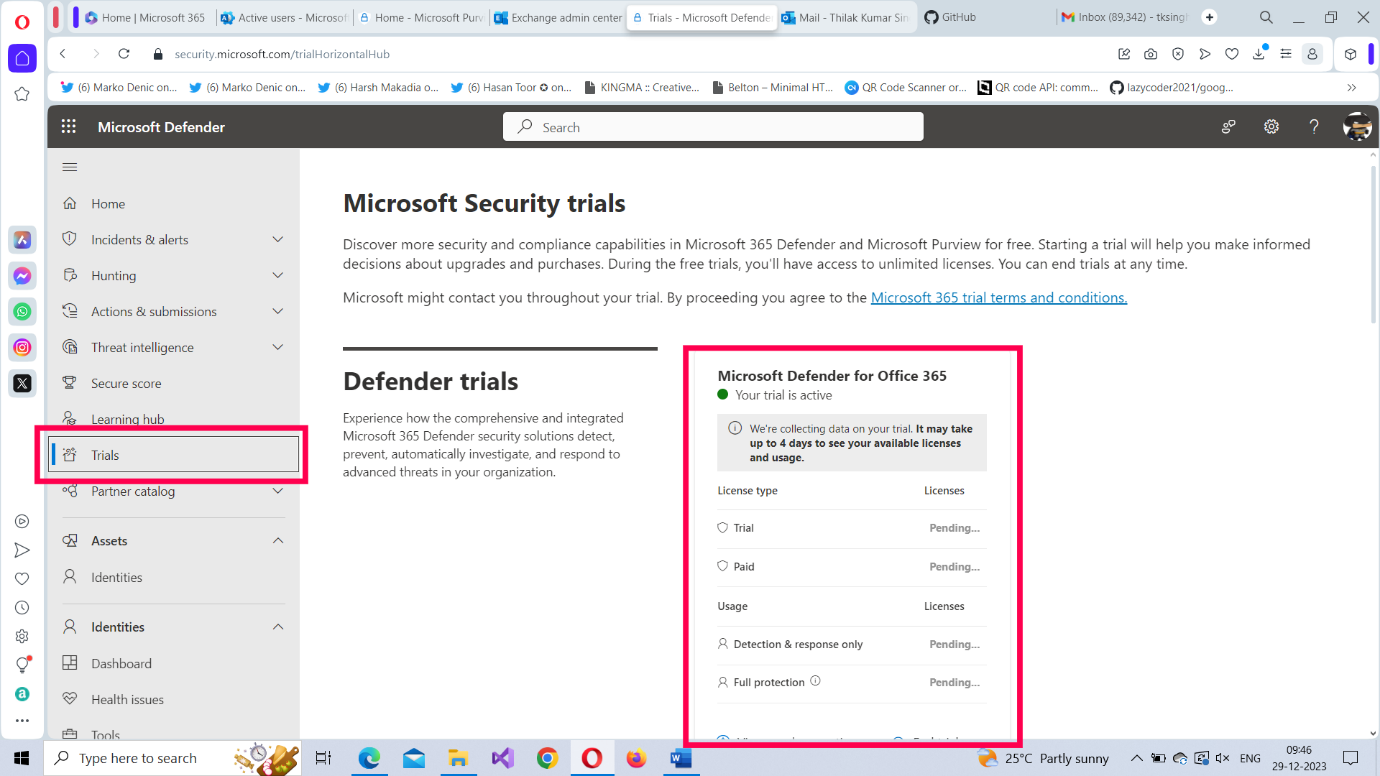Collapse the navigation with the hamburger icon
This screenshot has height=776, width=1380.
point(70,167)
